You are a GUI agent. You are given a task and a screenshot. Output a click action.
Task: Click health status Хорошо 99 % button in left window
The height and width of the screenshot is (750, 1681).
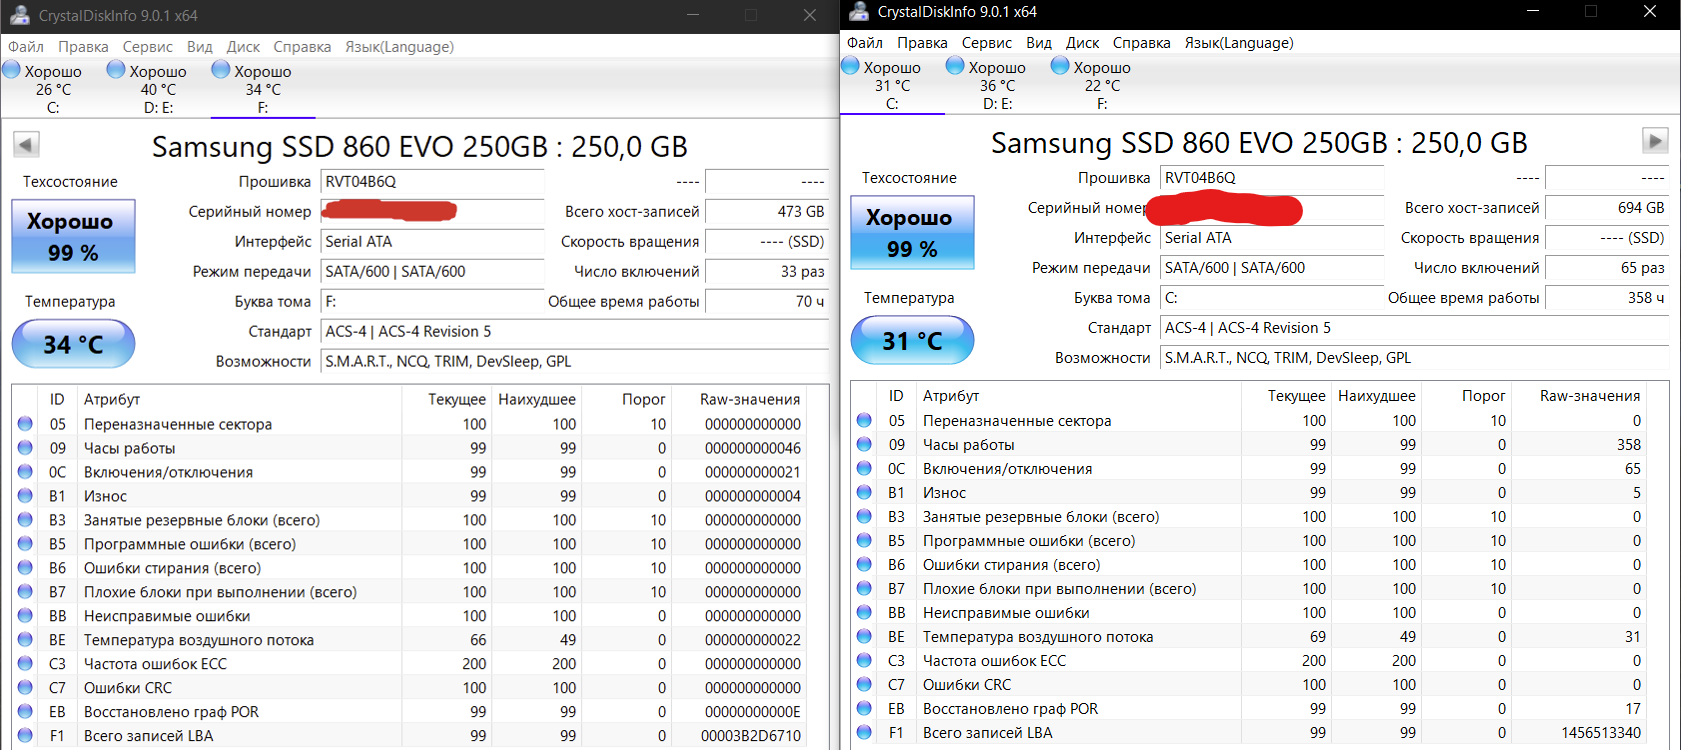(x=73, y=236)
